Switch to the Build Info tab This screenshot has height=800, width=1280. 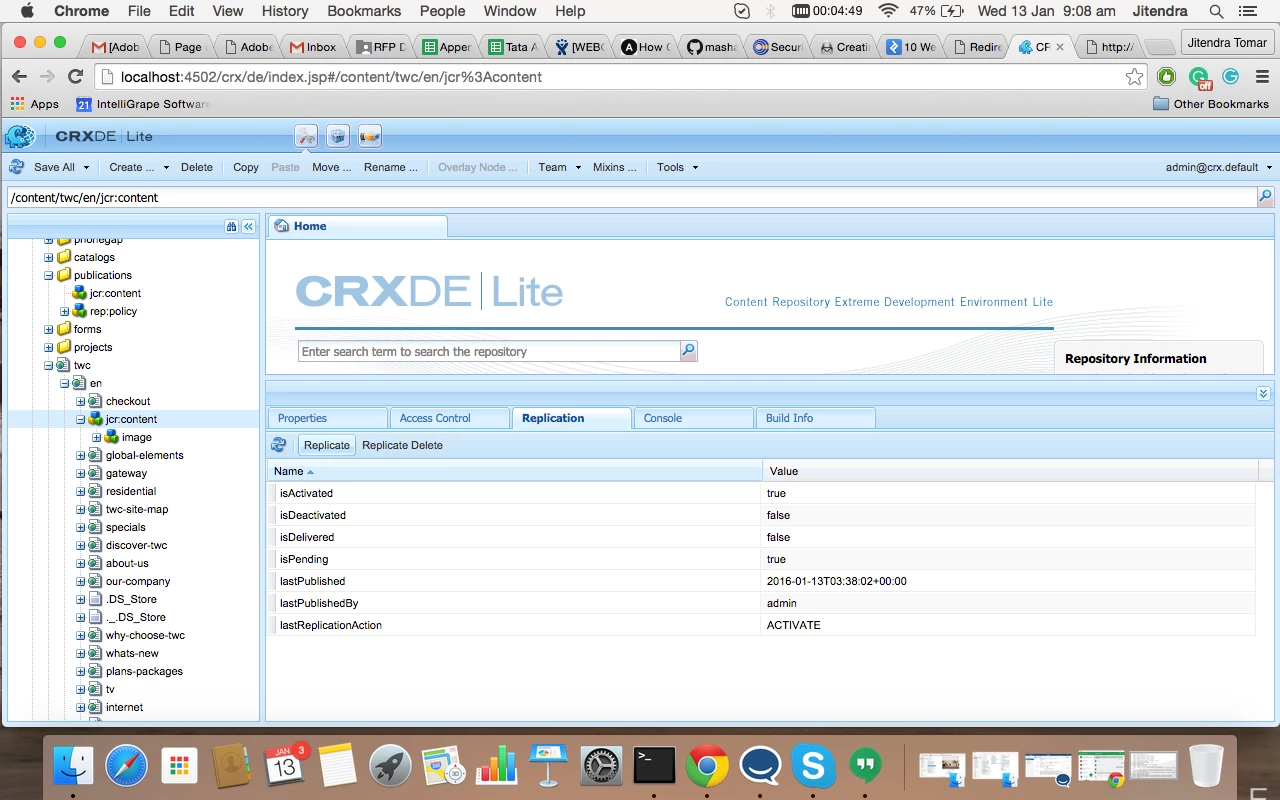click(x=815, y=418)
